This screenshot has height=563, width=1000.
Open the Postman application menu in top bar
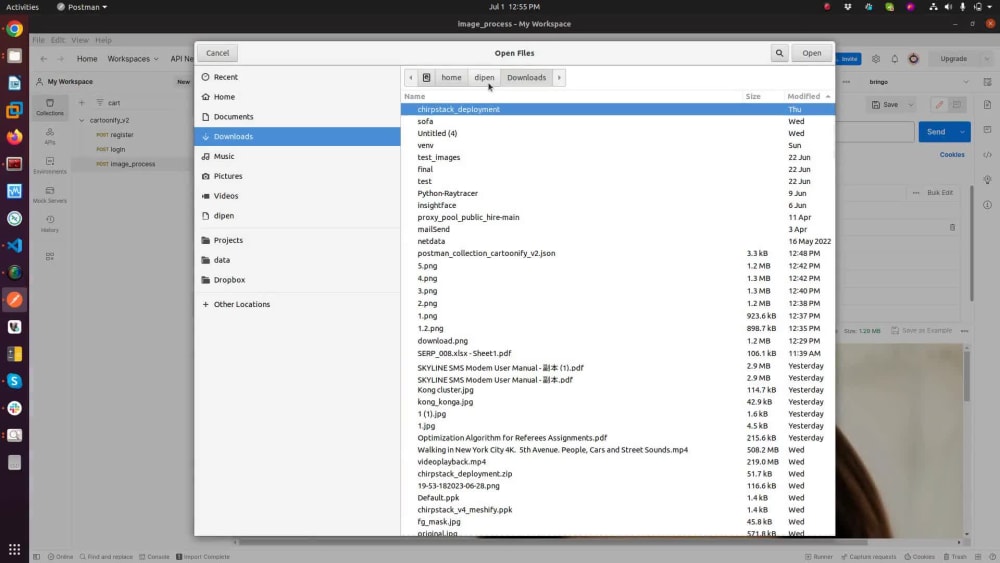[82, 7]
